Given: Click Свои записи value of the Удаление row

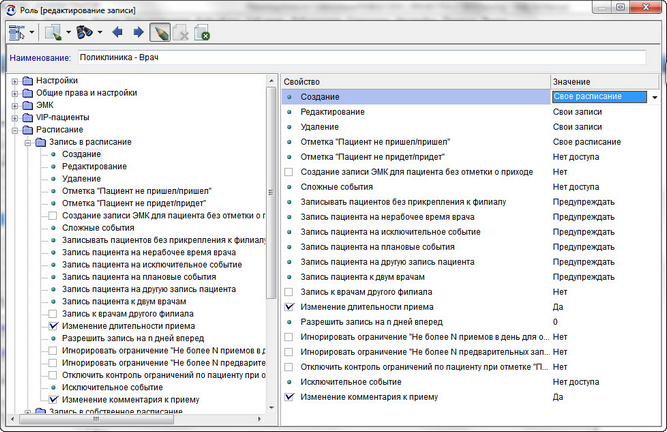Looking at the screenshot, I should click(577, 127).
